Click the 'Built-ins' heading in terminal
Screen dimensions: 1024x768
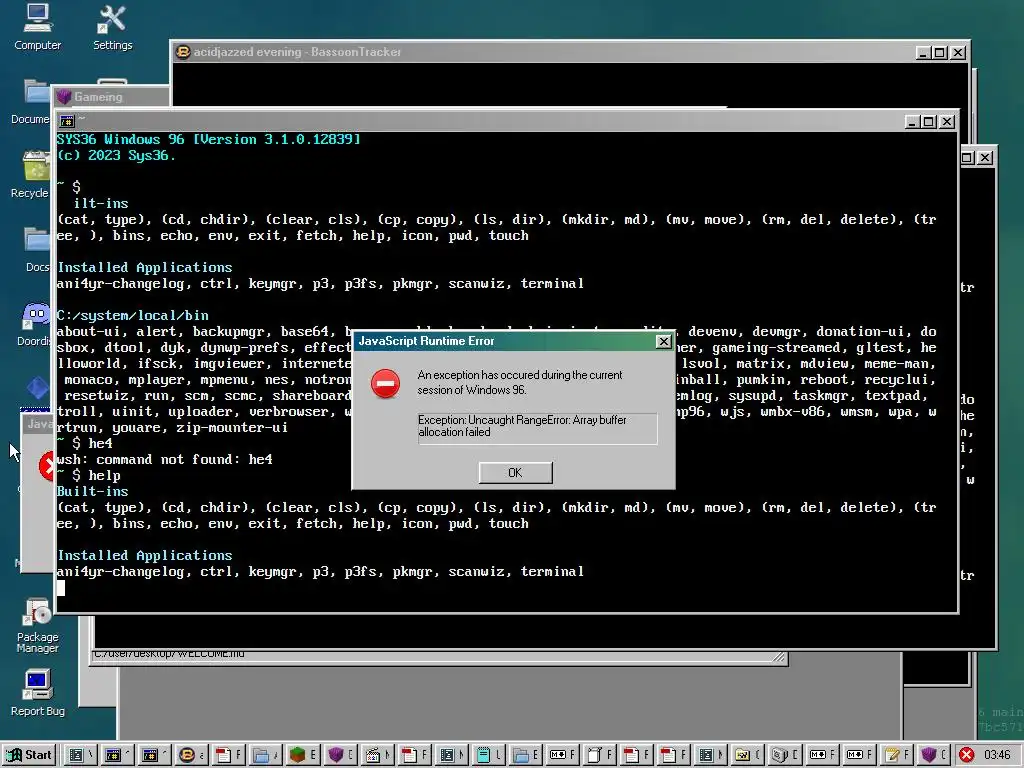coord(93,491)
